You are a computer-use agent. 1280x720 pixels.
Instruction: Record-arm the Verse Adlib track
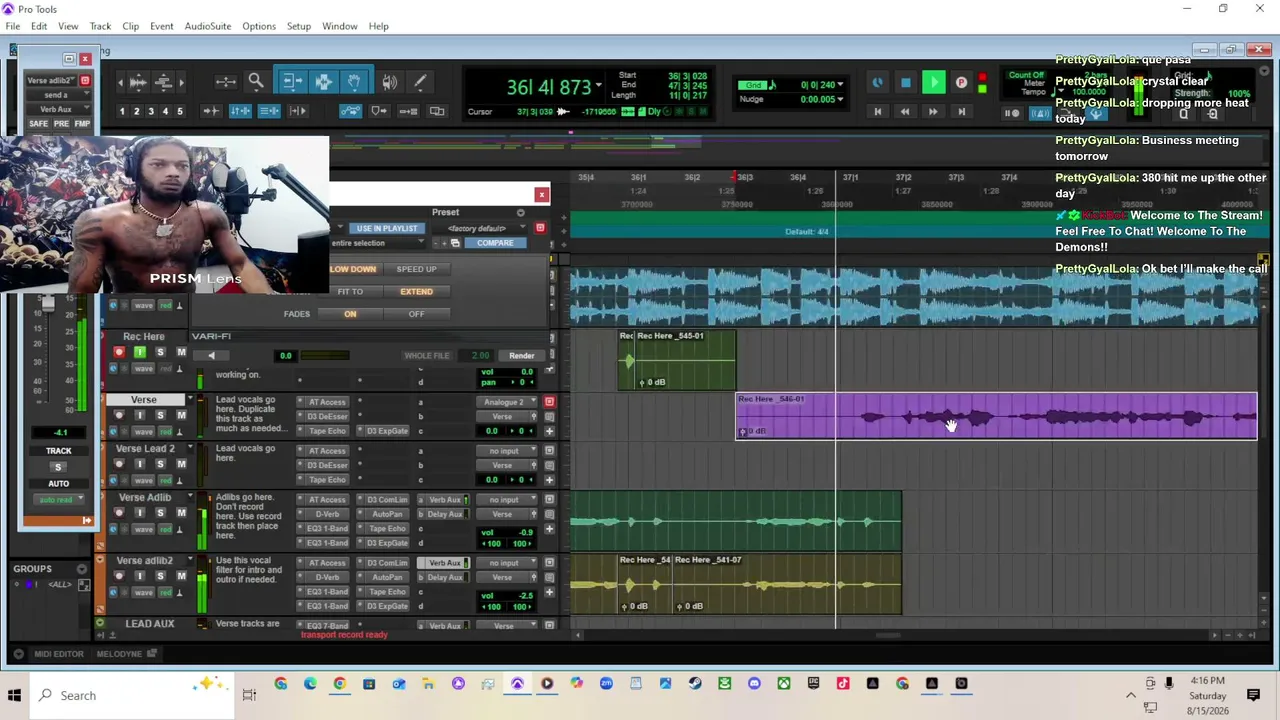click(119, 513)
